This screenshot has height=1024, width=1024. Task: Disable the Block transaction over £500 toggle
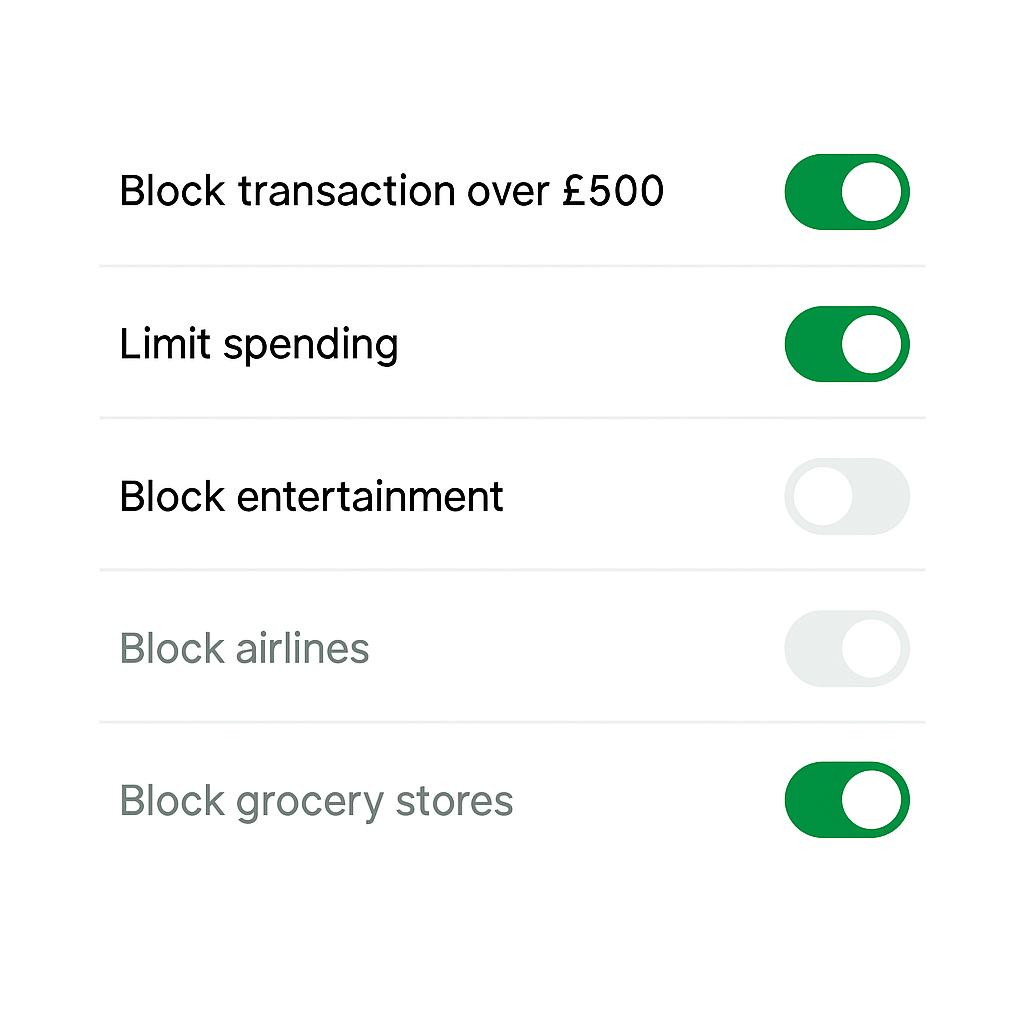tap(847, 192)
